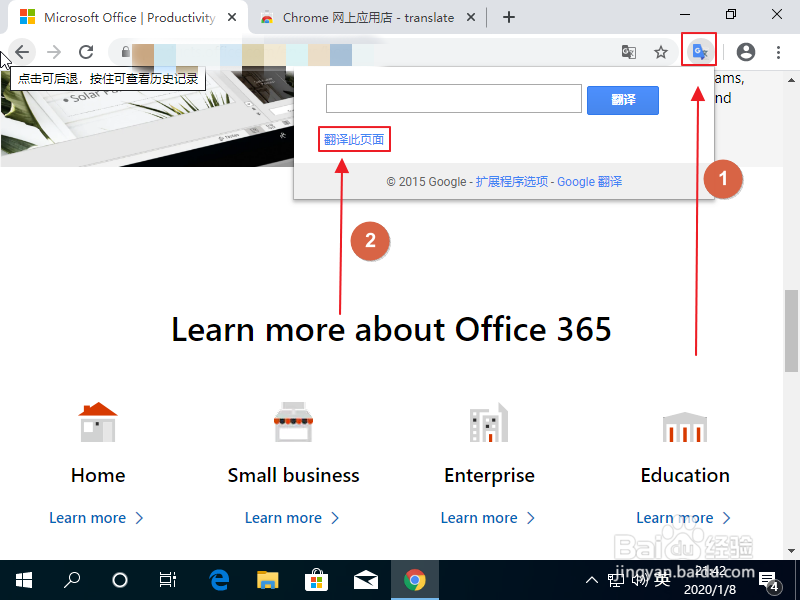Click the blue 翻译 button
This screenshot has height=600, width=800.
click(x=622, y=100)
